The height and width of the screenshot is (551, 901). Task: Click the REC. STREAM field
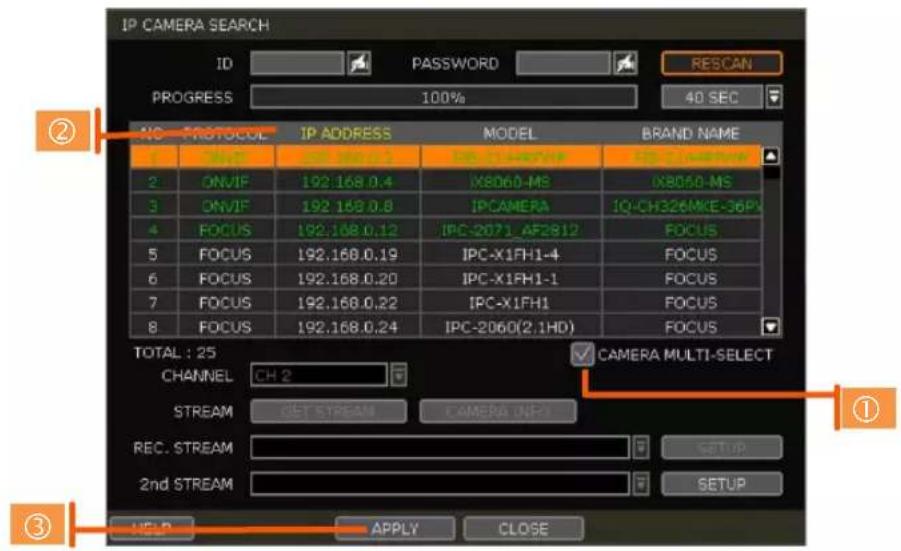tap(440, 447)
